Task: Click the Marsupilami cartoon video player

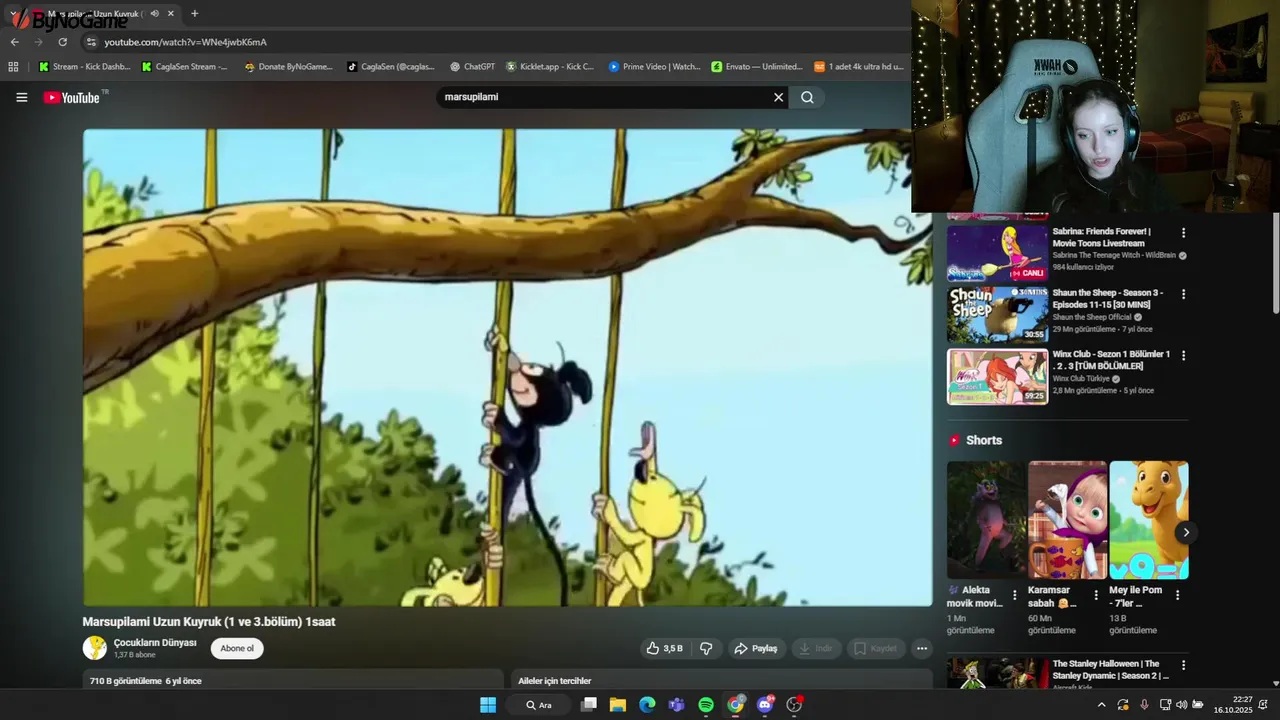Action: tap(507, 367)
